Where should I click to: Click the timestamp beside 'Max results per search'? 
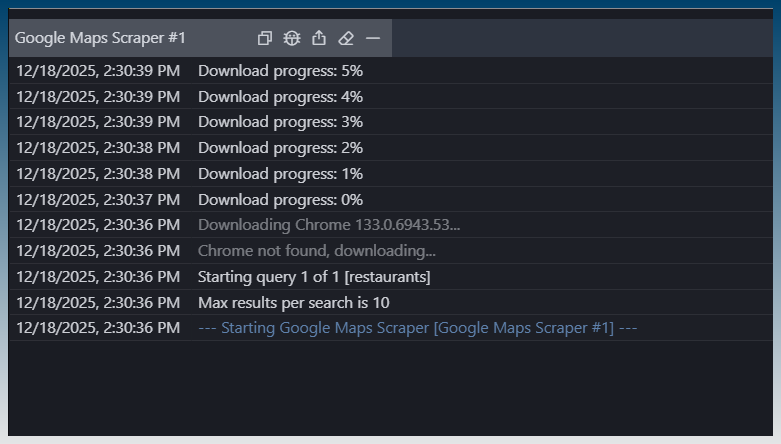pos(98,302)
